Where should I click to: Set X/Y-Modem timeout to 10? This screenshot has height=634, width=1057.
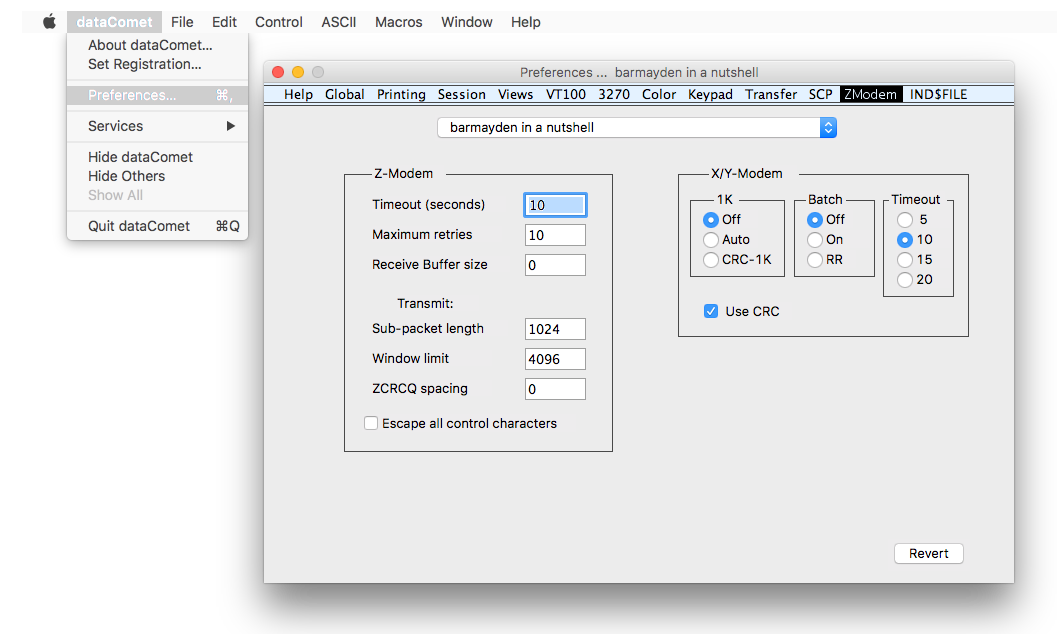coord(905,240)
